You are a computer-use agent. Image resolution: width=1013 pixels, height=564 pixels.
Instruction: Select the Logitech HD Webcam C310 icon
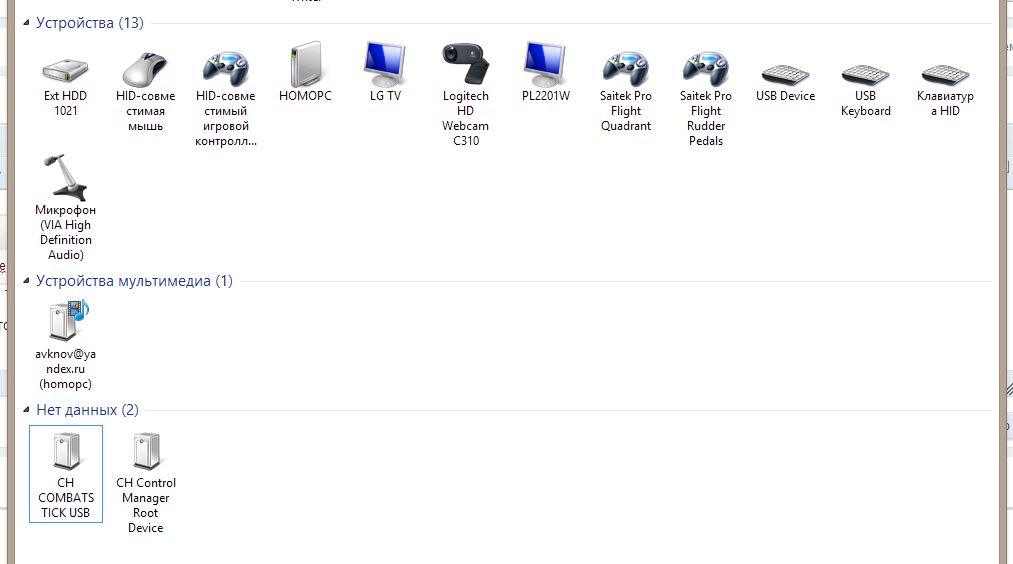pos(465,64)
